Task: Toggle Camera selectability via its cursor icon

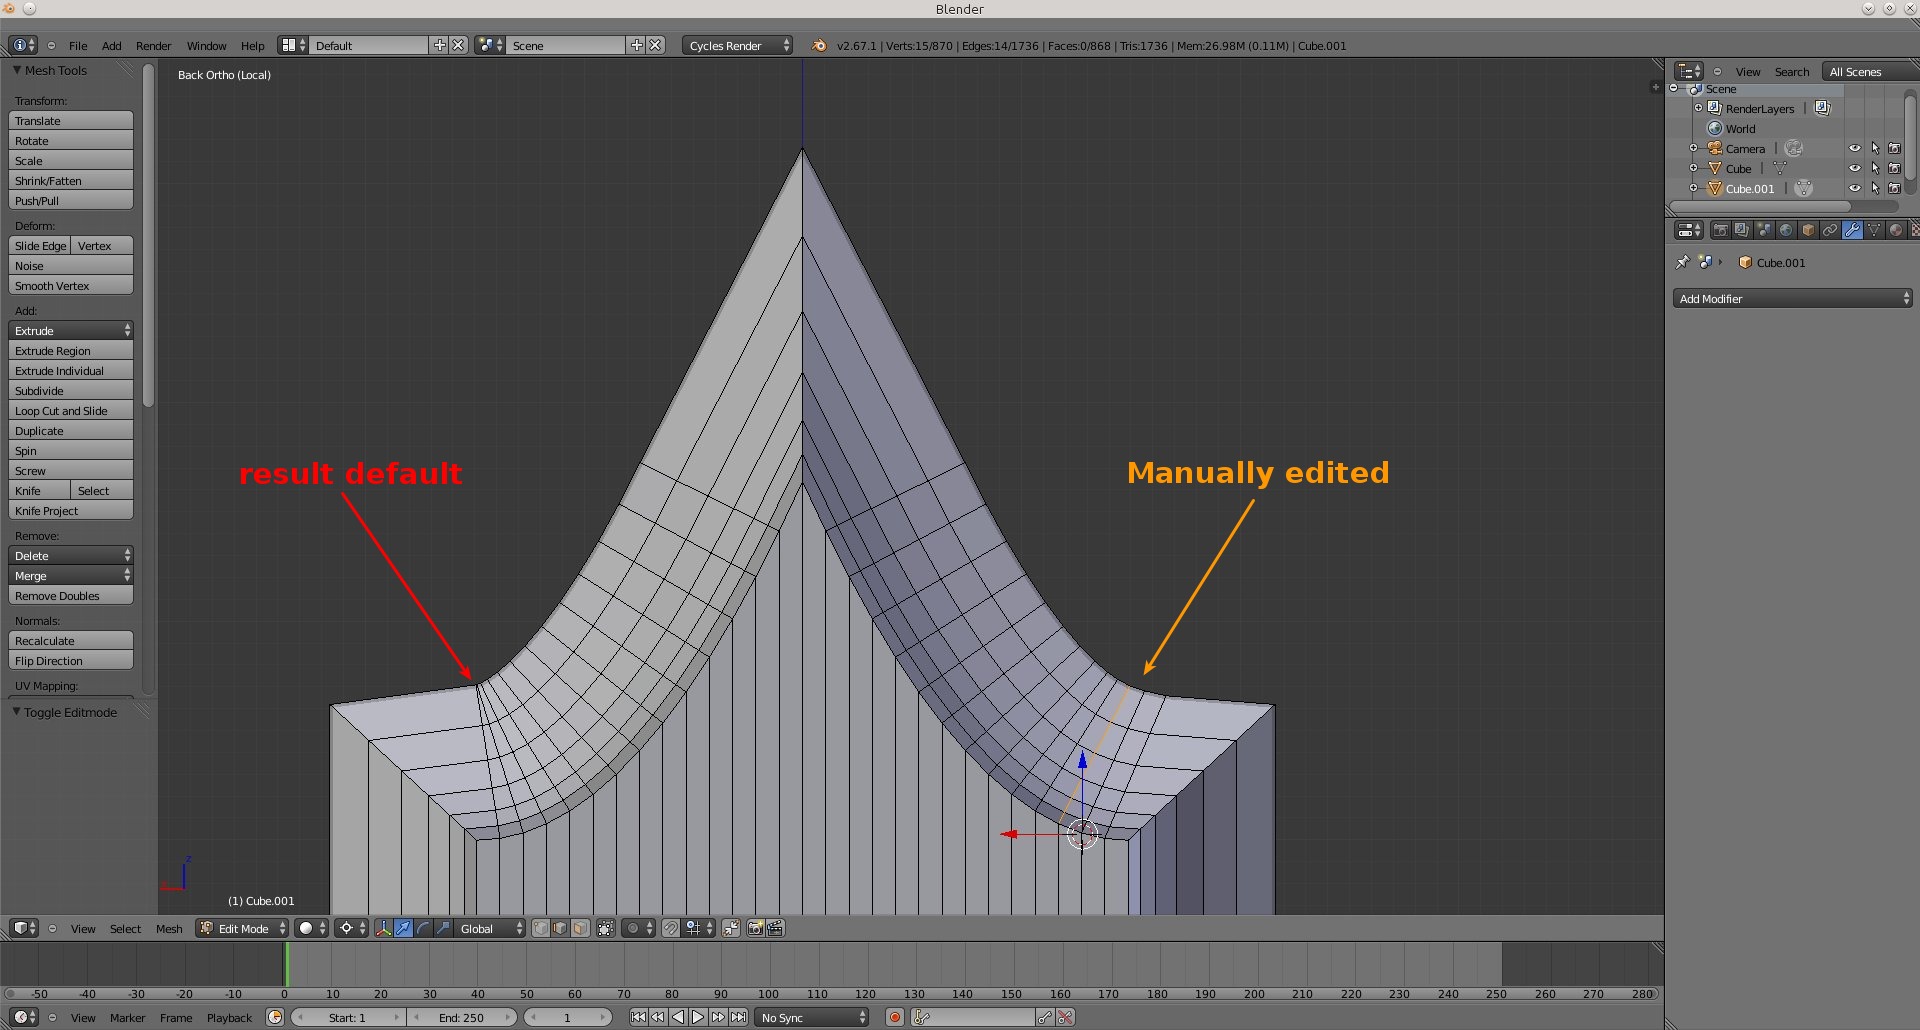Action: 1875,149
